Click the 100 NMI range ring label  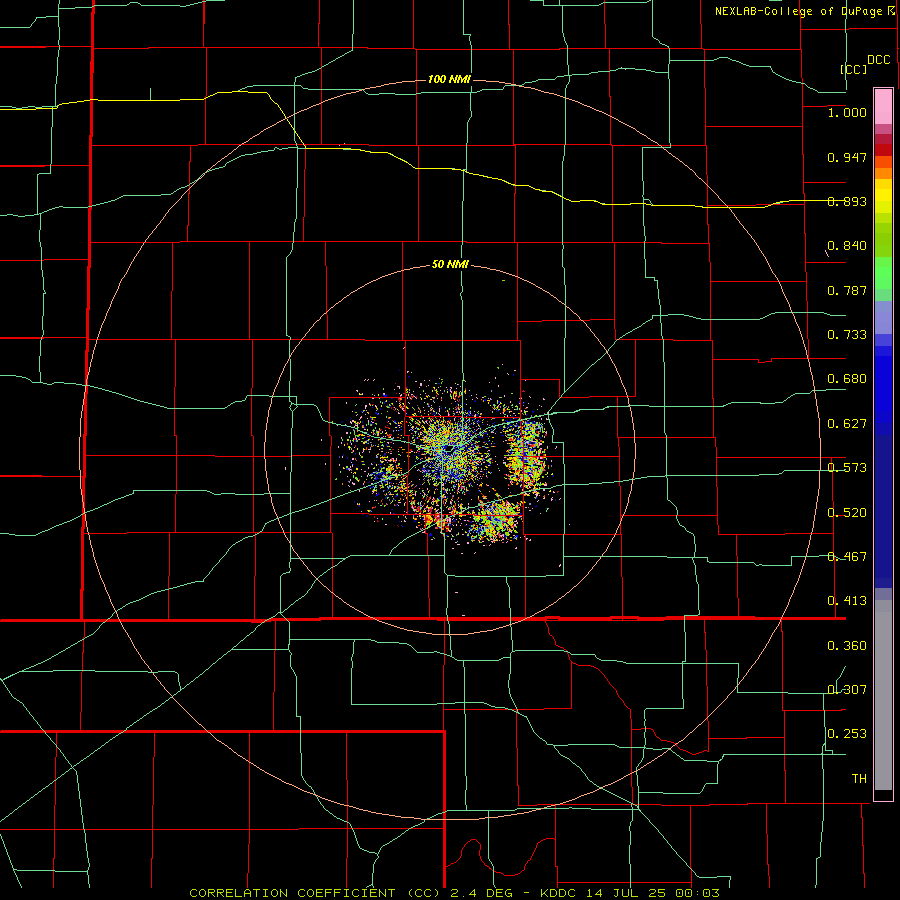pos(449,79)
